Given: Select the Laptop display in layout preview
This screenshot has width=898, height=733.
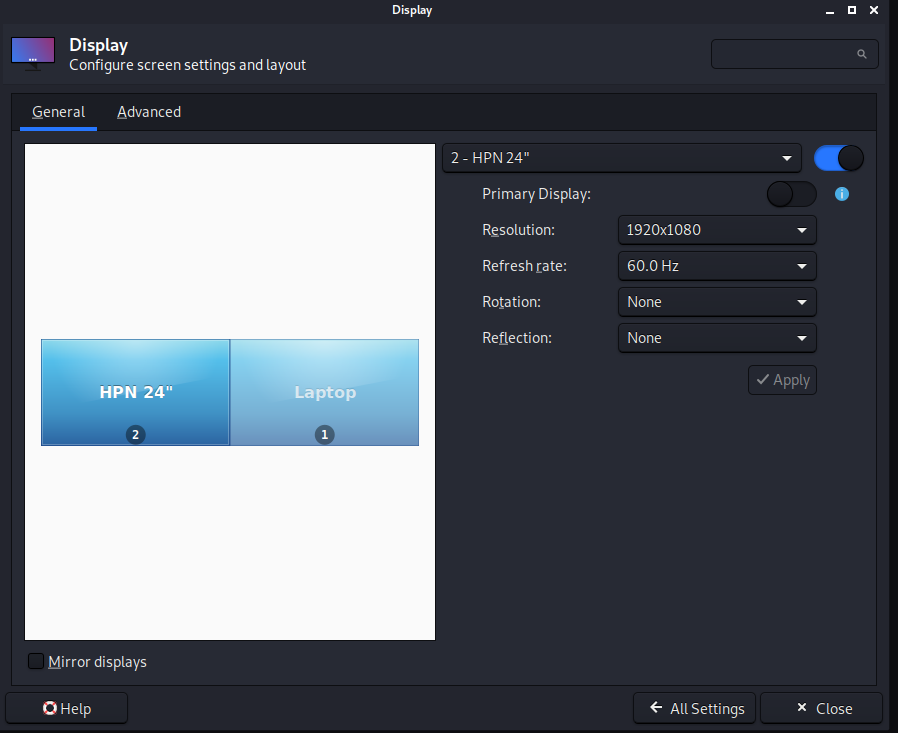Looking at the screenshot, I should point(324,392).
